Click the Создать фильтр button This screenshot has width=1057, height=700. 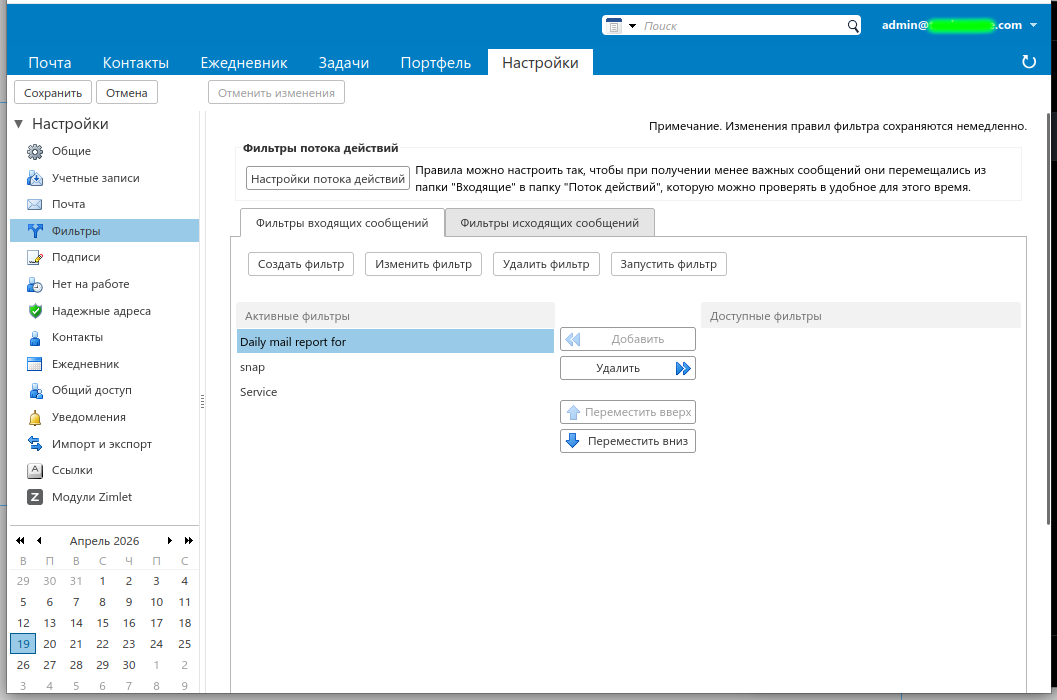coord(300,264)
